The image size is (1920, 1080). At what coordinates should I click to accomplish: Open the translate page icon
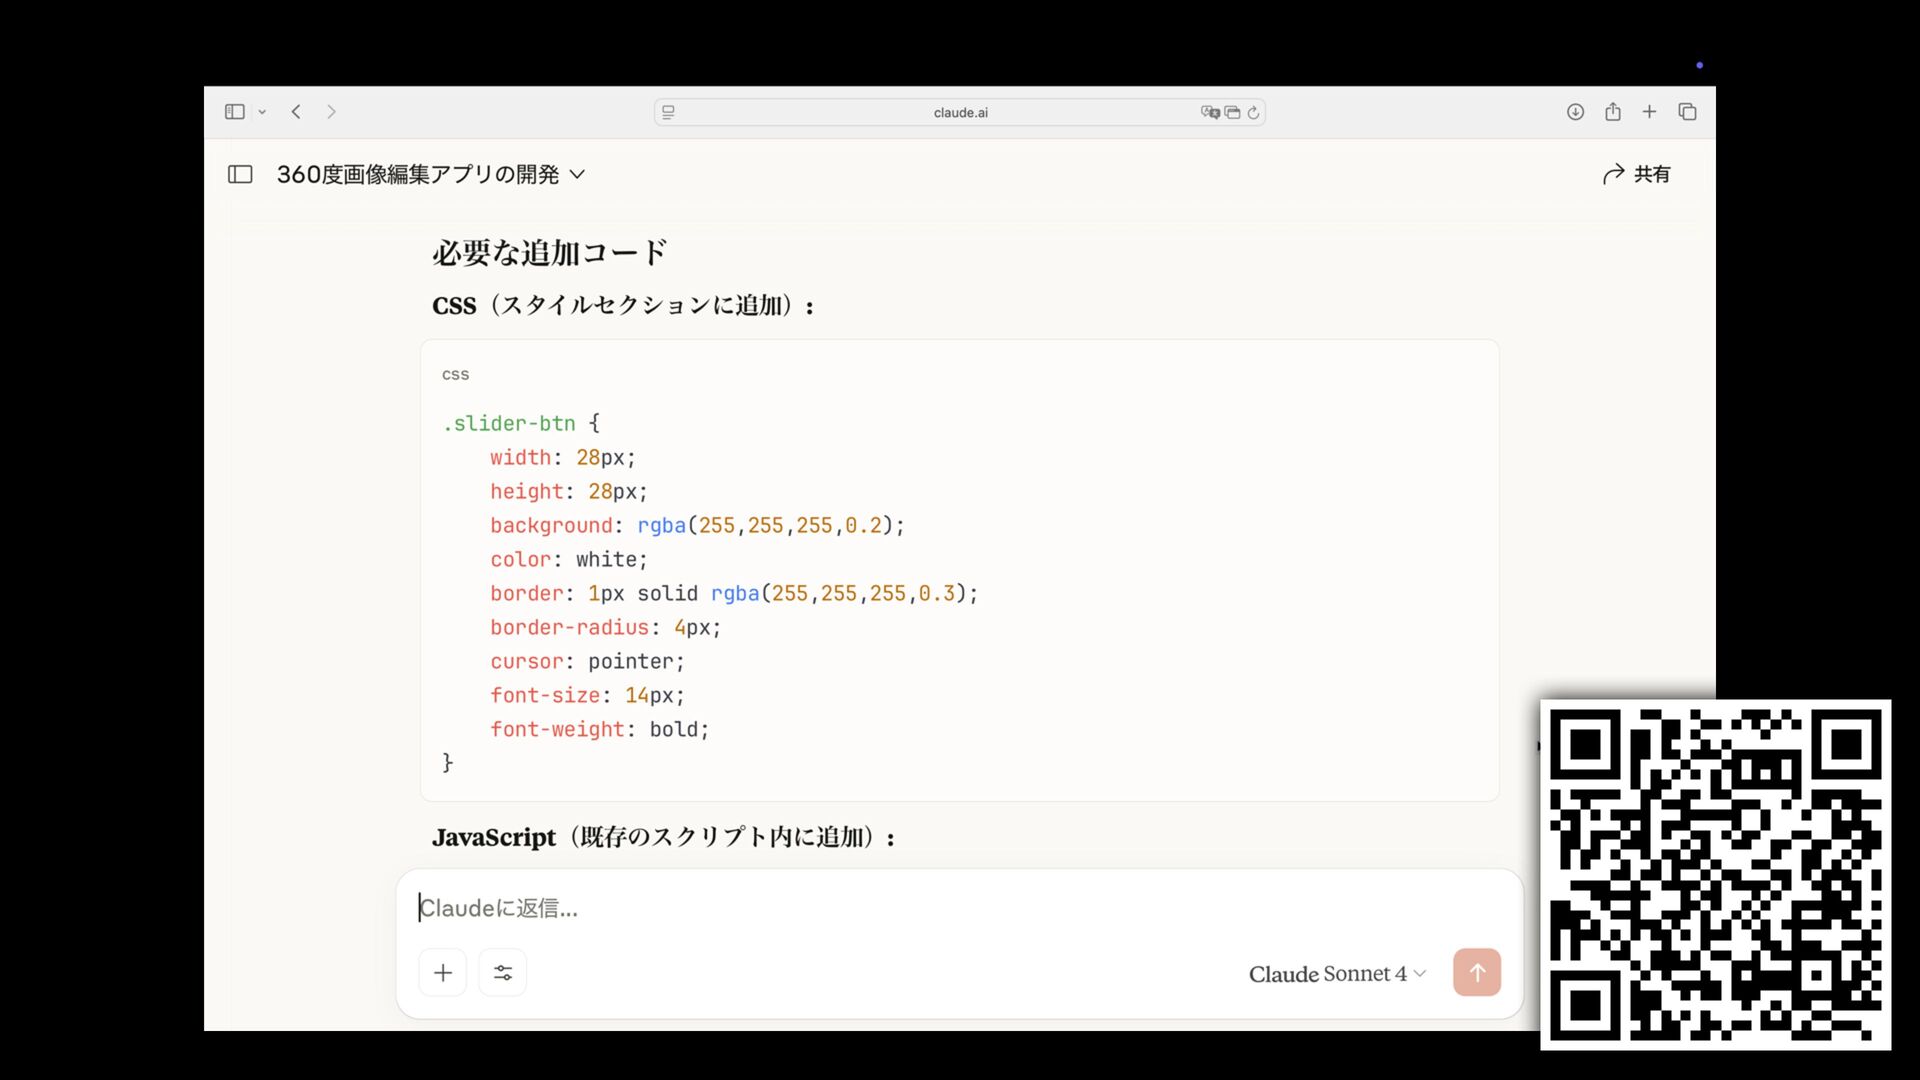coord(1210,112)
